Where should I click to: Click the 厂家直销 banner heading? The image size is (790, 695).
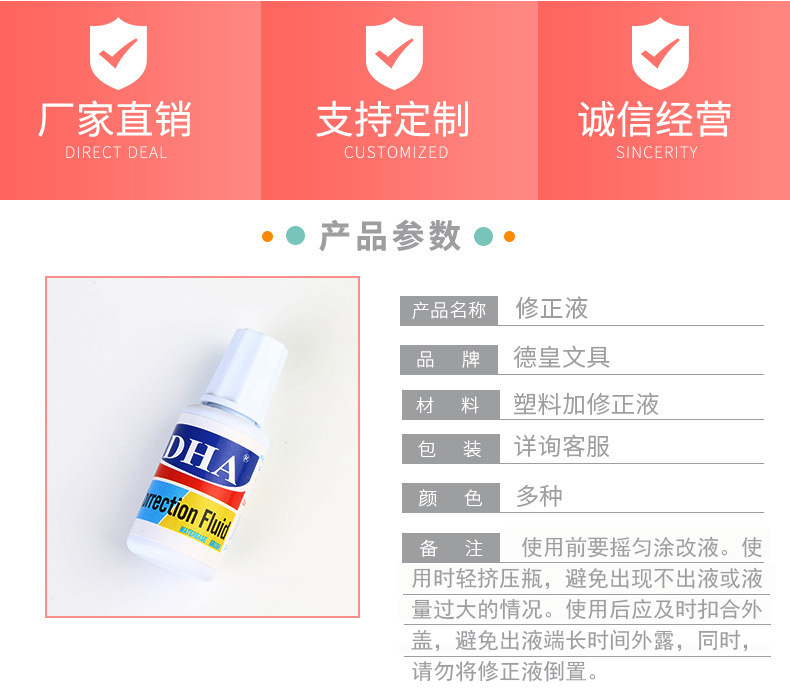115,119
